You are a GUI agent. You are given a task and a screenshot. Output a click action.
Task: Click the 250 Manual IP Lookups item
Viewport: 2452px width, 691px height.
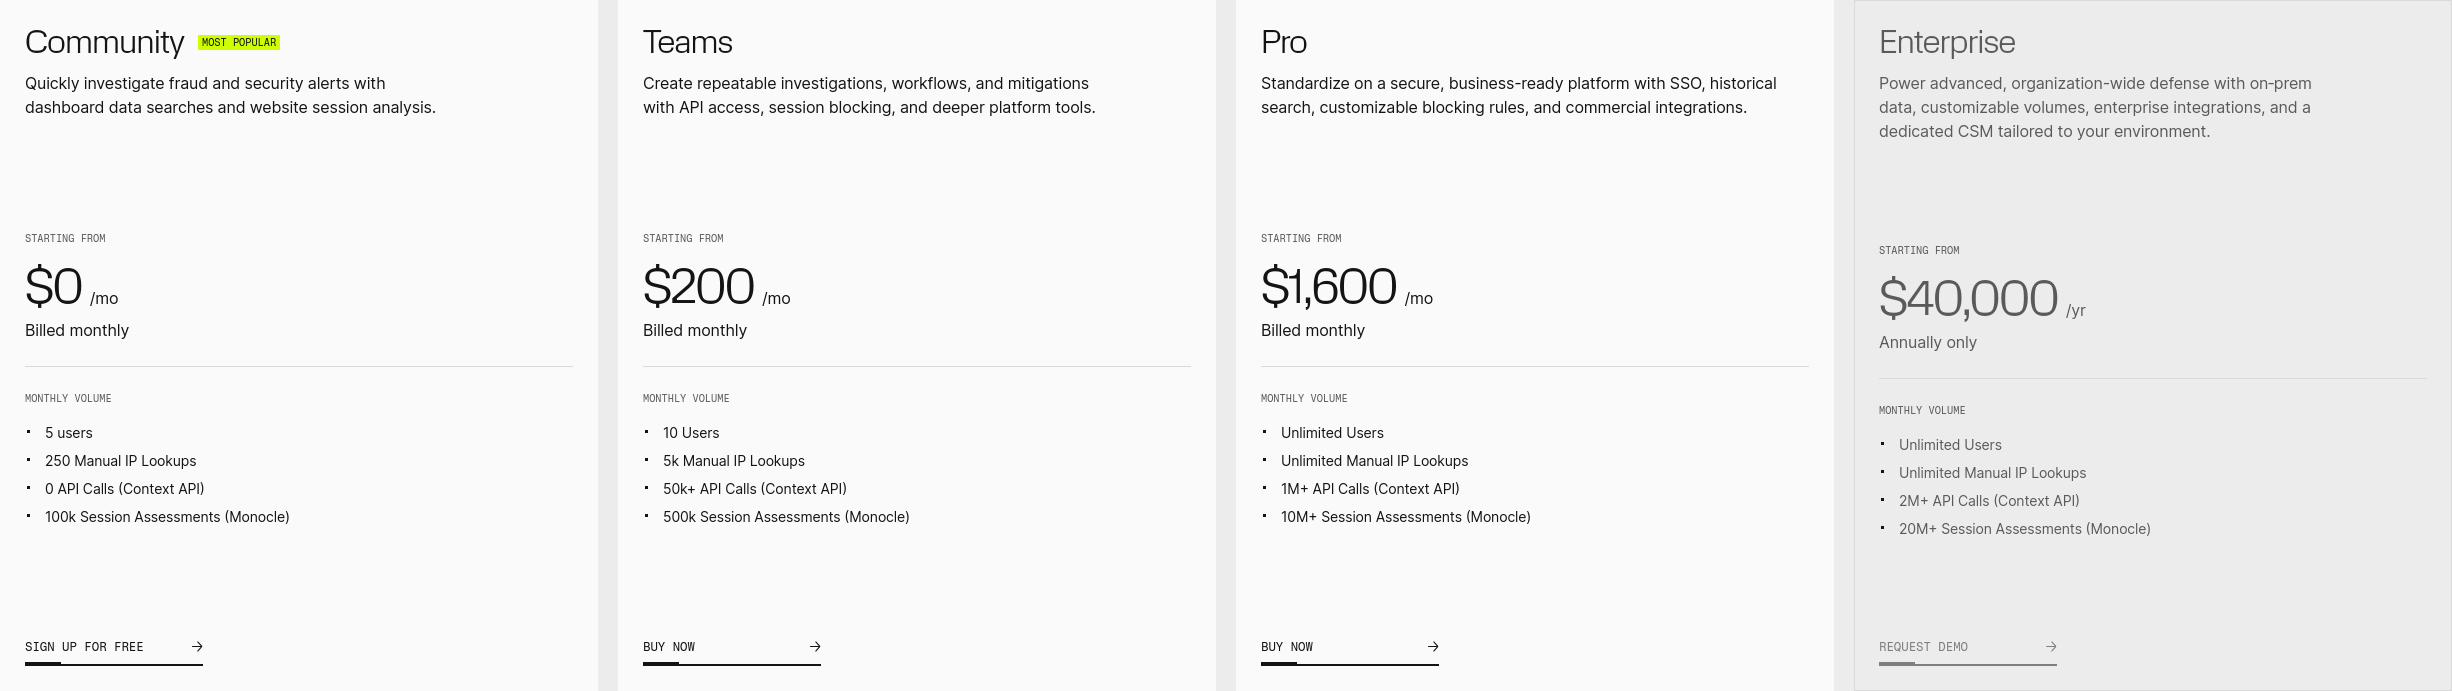[x=120, y=461]
